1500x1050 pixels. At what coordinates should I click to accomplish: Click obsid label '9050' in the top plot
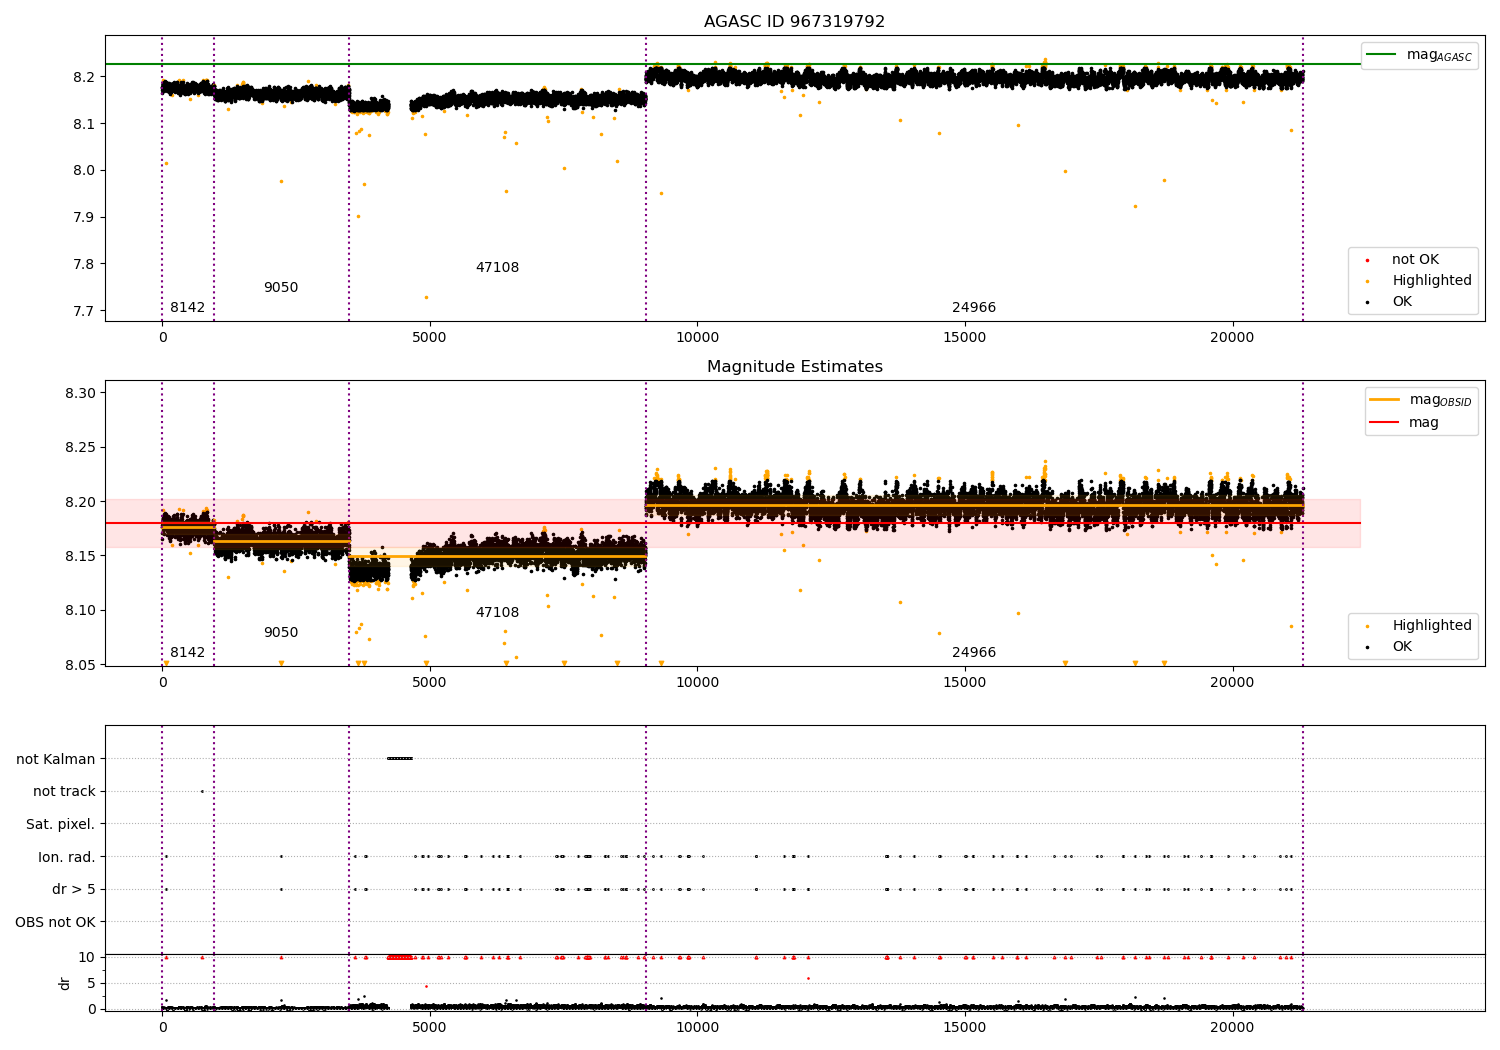(281, 288)
